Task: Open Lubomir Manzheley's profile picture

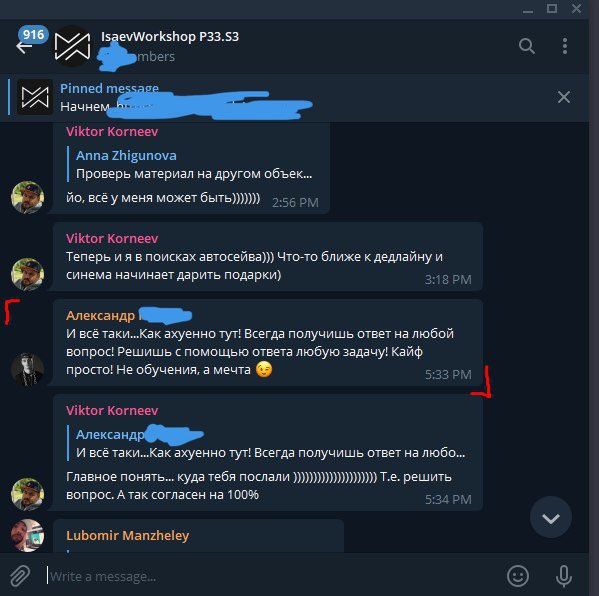Action: 27,535
